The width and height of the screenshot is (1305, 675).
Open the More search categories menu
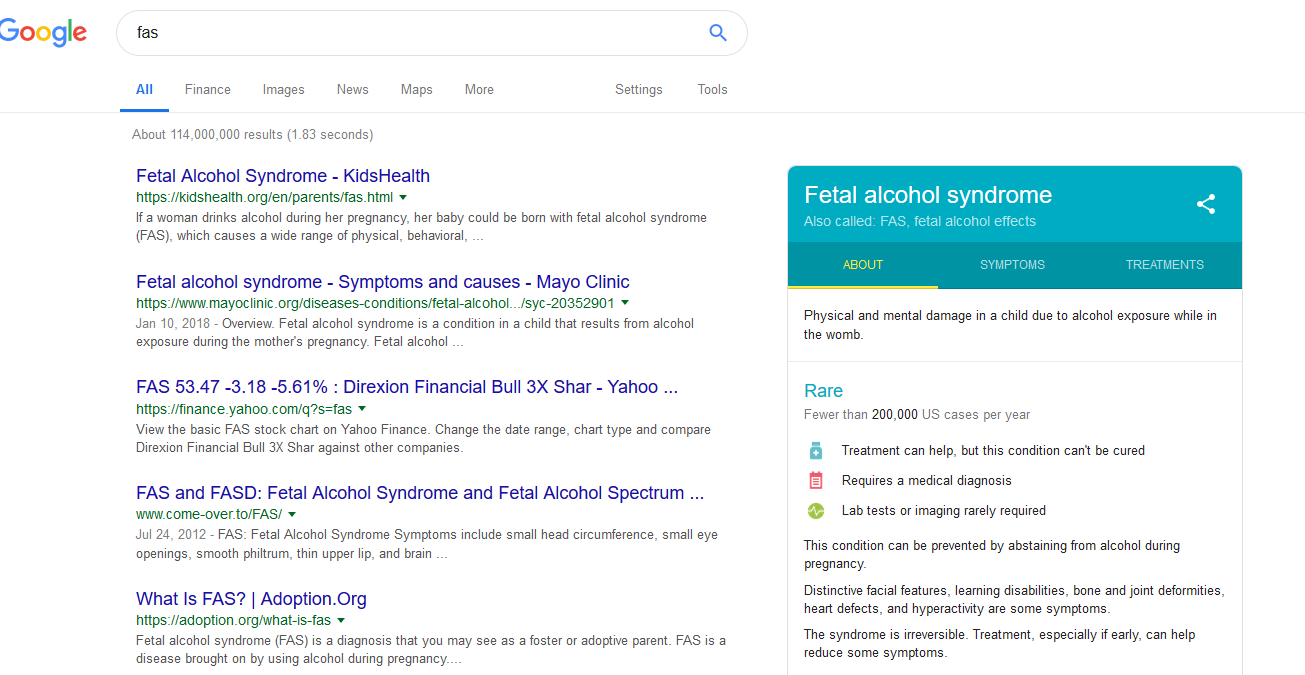pyautogui.click(x=479, y=89)
